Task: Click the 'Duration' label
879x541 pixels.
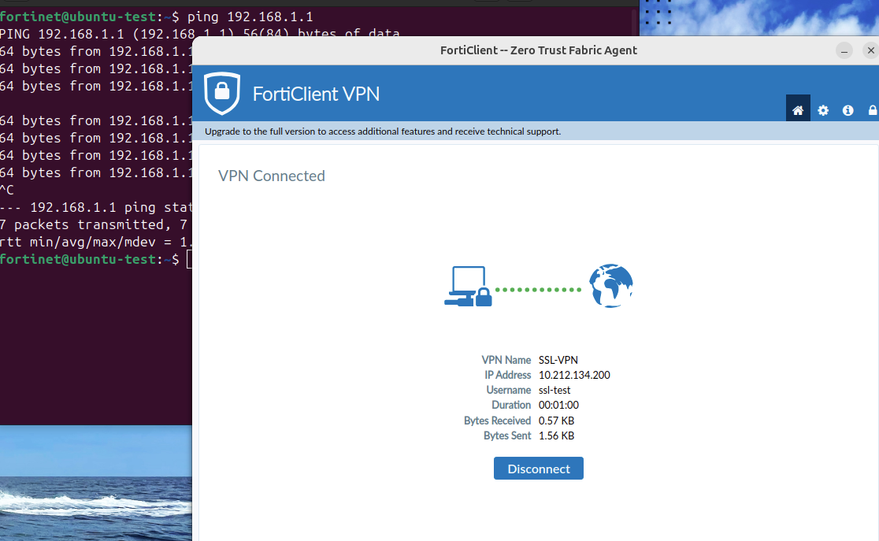Action: point(511,405)
